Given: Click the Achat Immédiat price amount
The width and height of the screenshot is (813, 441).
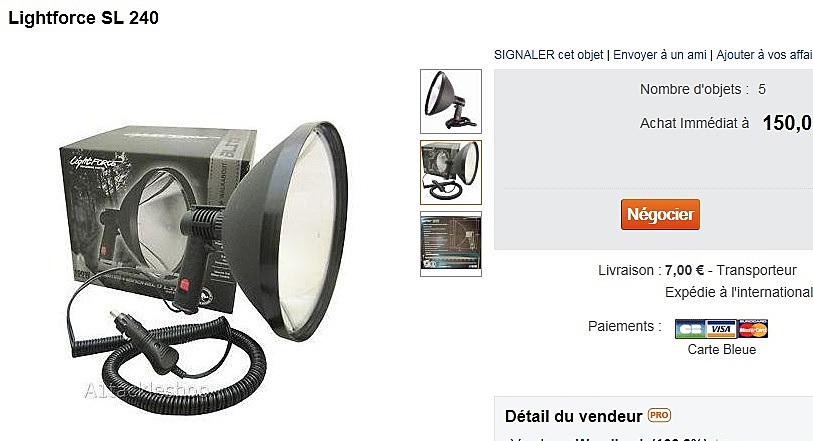Looking at the screenshot, I should click(x=788, y=123).
